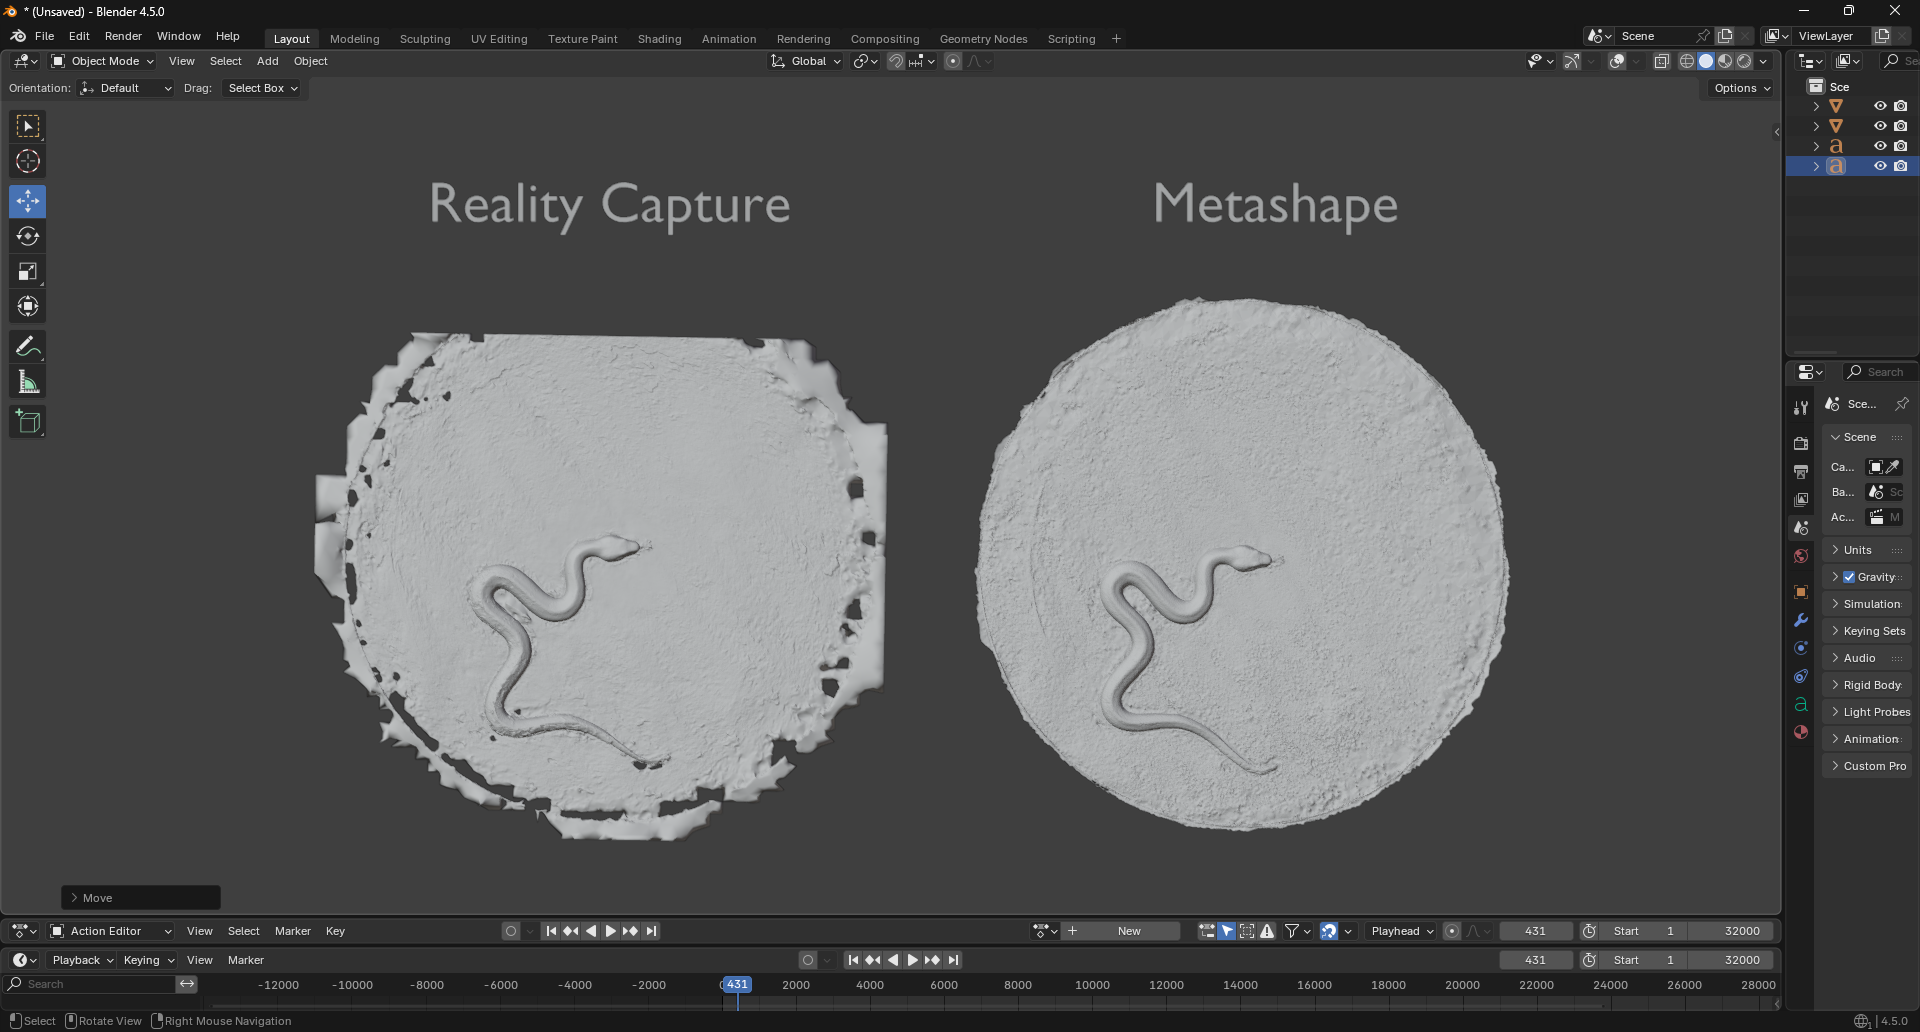Viewport: 1920px width, 1032px height.
Task: Enable the Gravity checkbox
Action: click(1849, 577)
